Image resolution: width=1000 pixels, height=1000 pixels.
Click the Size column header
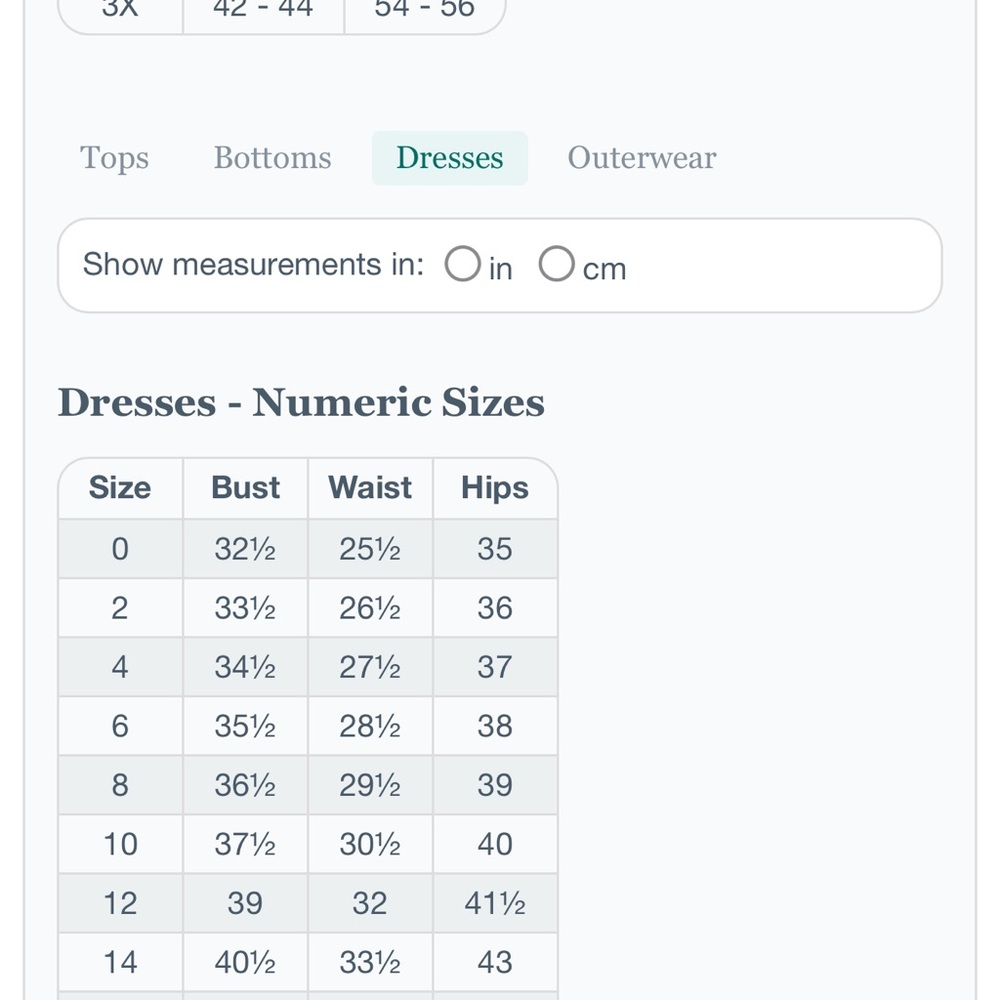tap(120, 489)
